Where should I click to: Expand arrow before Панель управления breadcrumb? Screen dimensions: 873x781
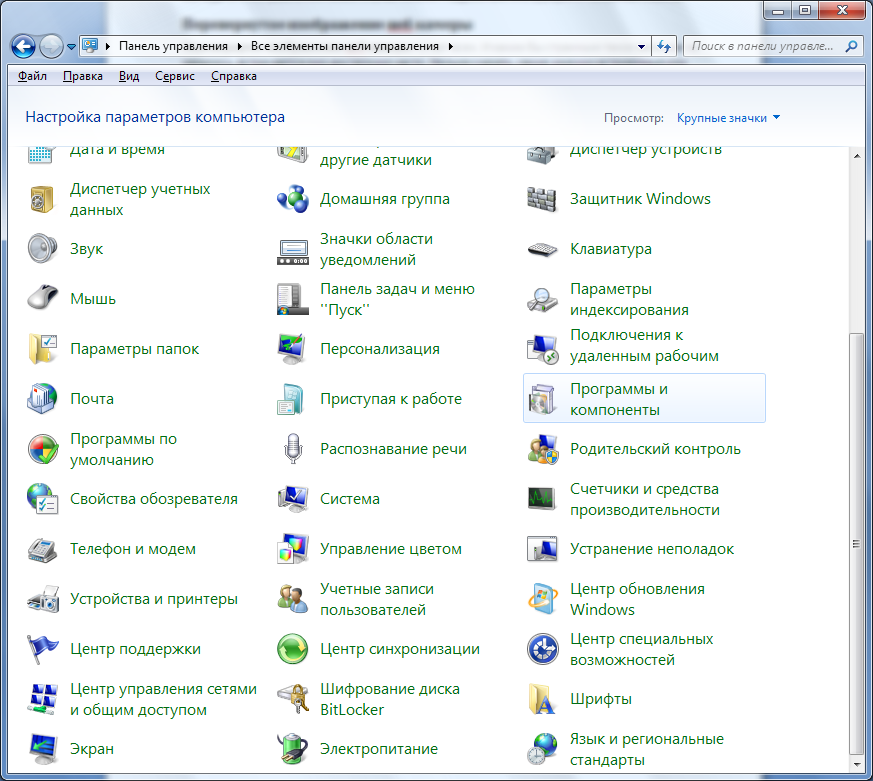pos(107,46)
